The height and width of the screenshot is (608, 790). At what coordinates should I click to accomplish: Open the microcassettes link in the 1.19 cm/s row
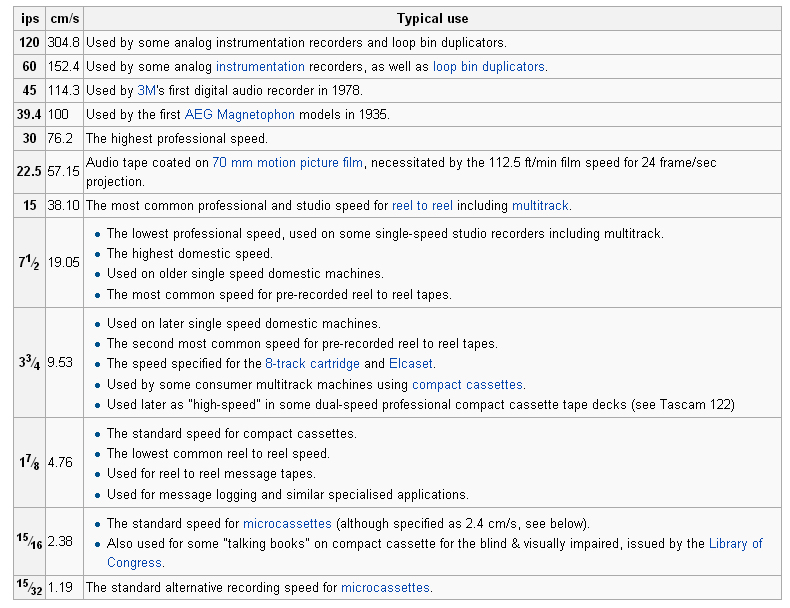(x=385, y=588)
